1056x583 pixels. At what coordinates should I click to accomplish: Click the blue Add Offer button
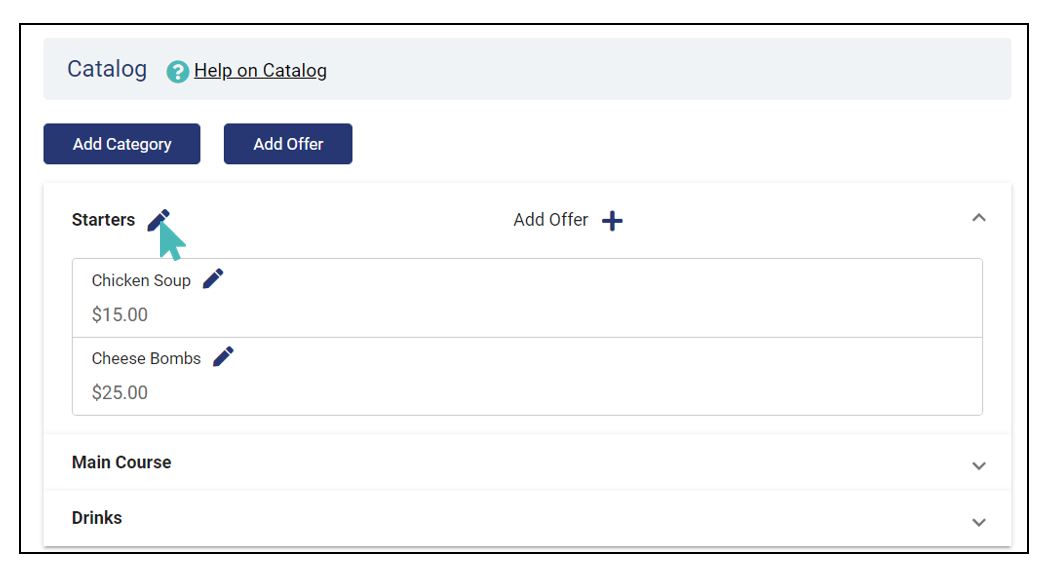click(288, 143)
